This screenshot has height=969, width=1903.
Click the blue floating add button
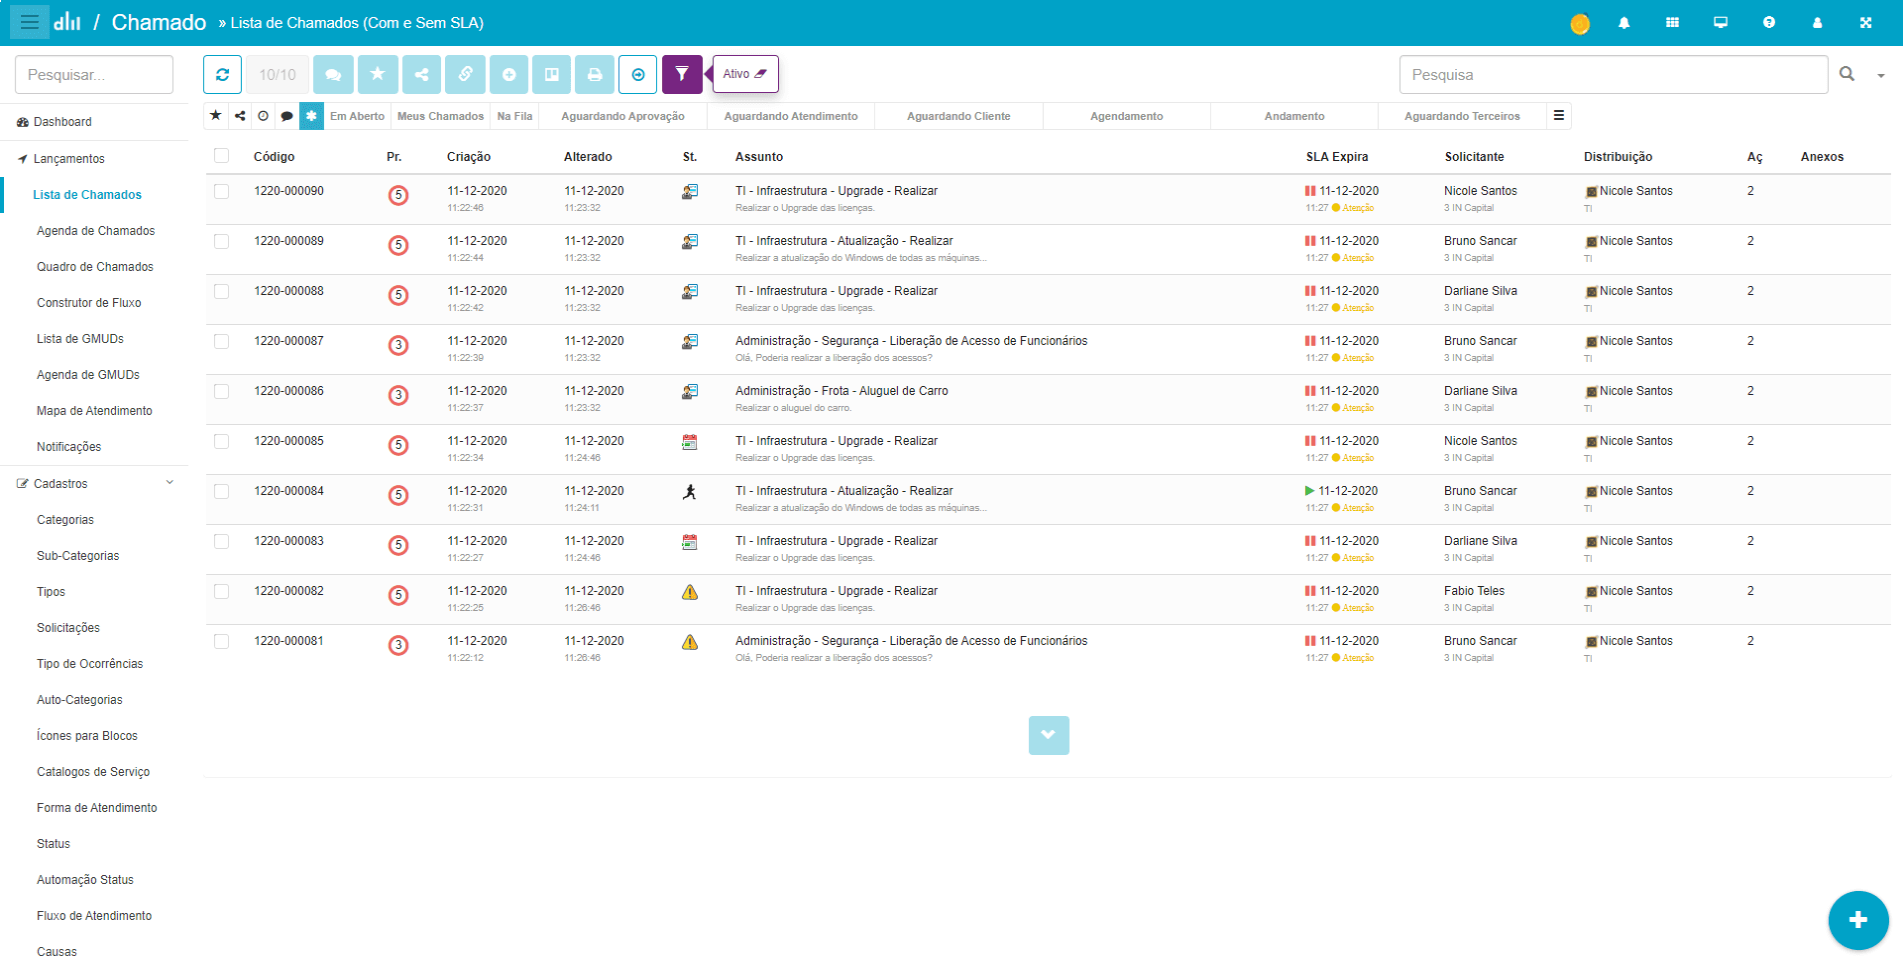pyautogui.click(x=1857, y=920)
